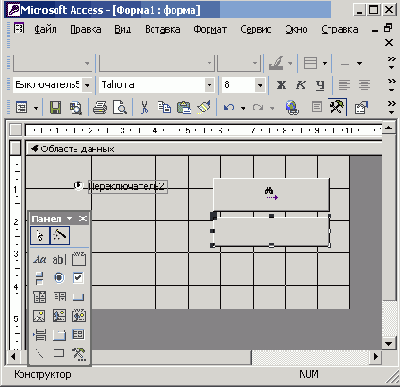Choose the Option Button tool in toolbox
This screenshot has height=387, width=400.
[x=59, y=278]
